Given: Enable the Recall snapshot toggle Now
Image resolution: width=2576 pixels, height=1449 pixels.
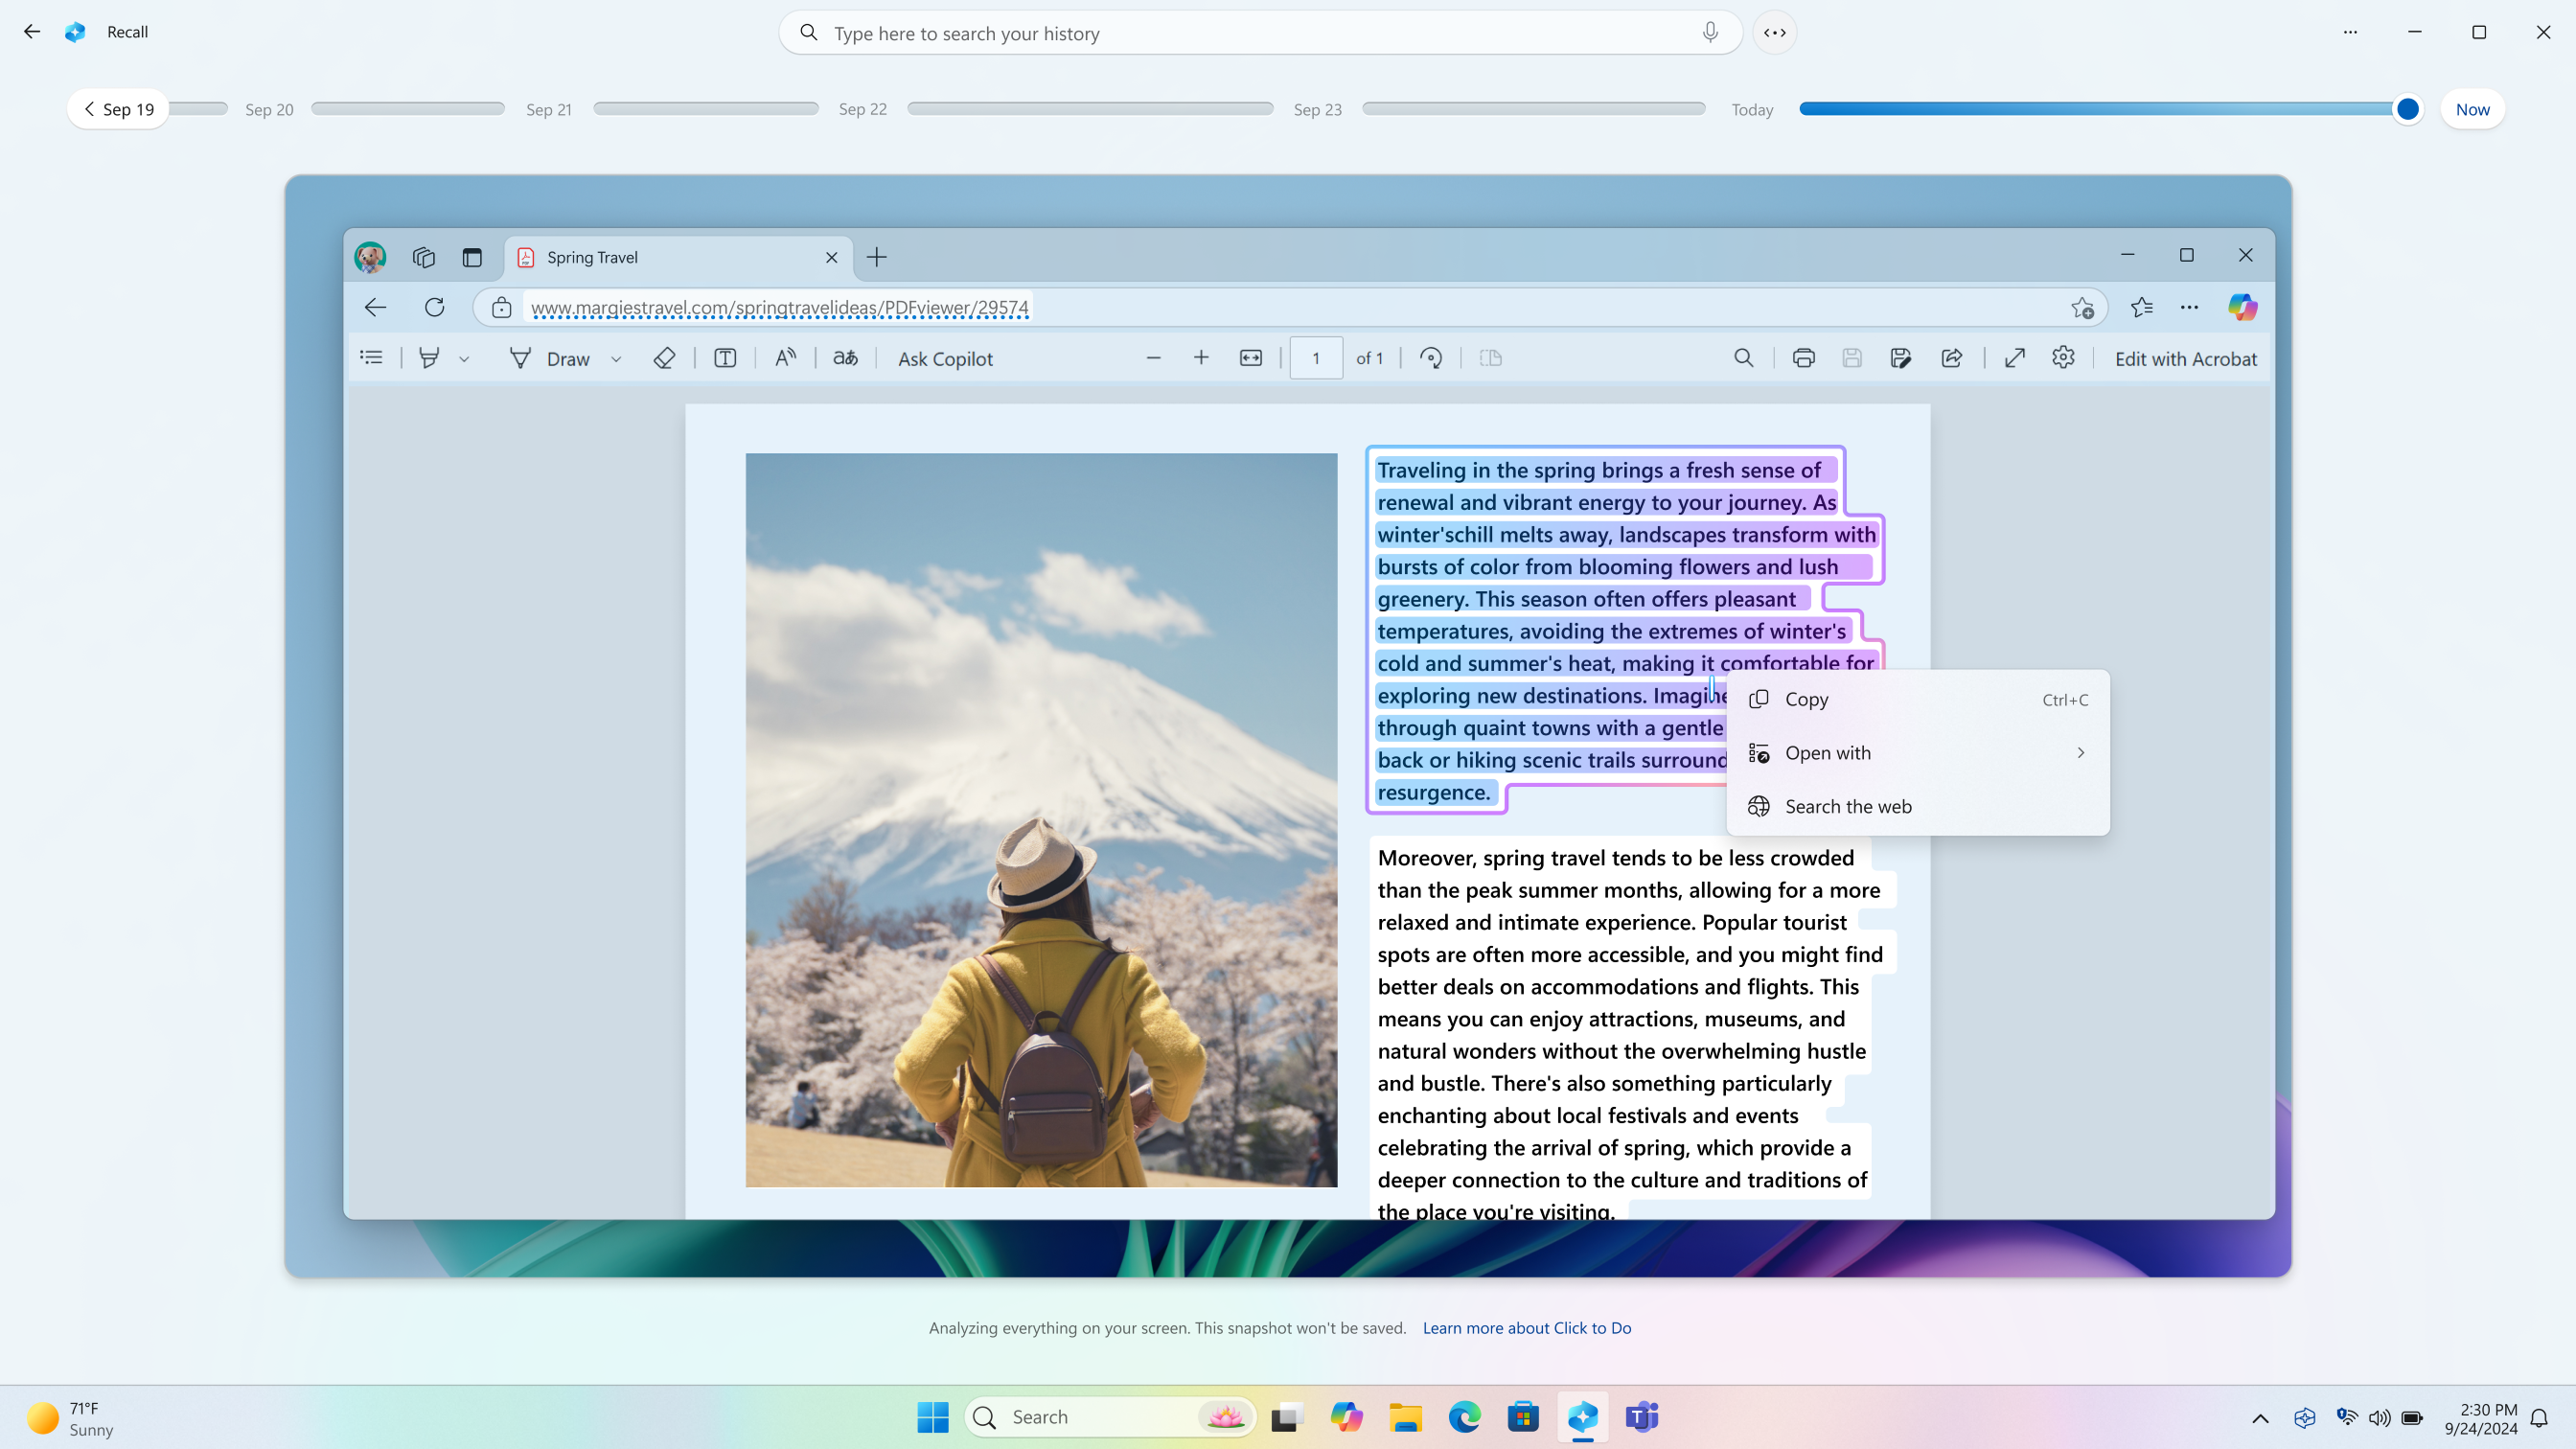Looking at the screenshot, I should 2473,109.
